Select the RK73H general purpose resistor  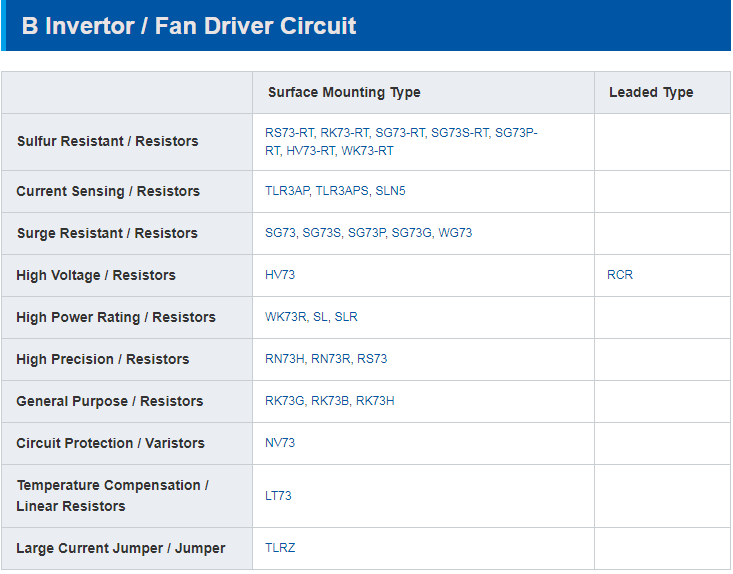(375, 401)
